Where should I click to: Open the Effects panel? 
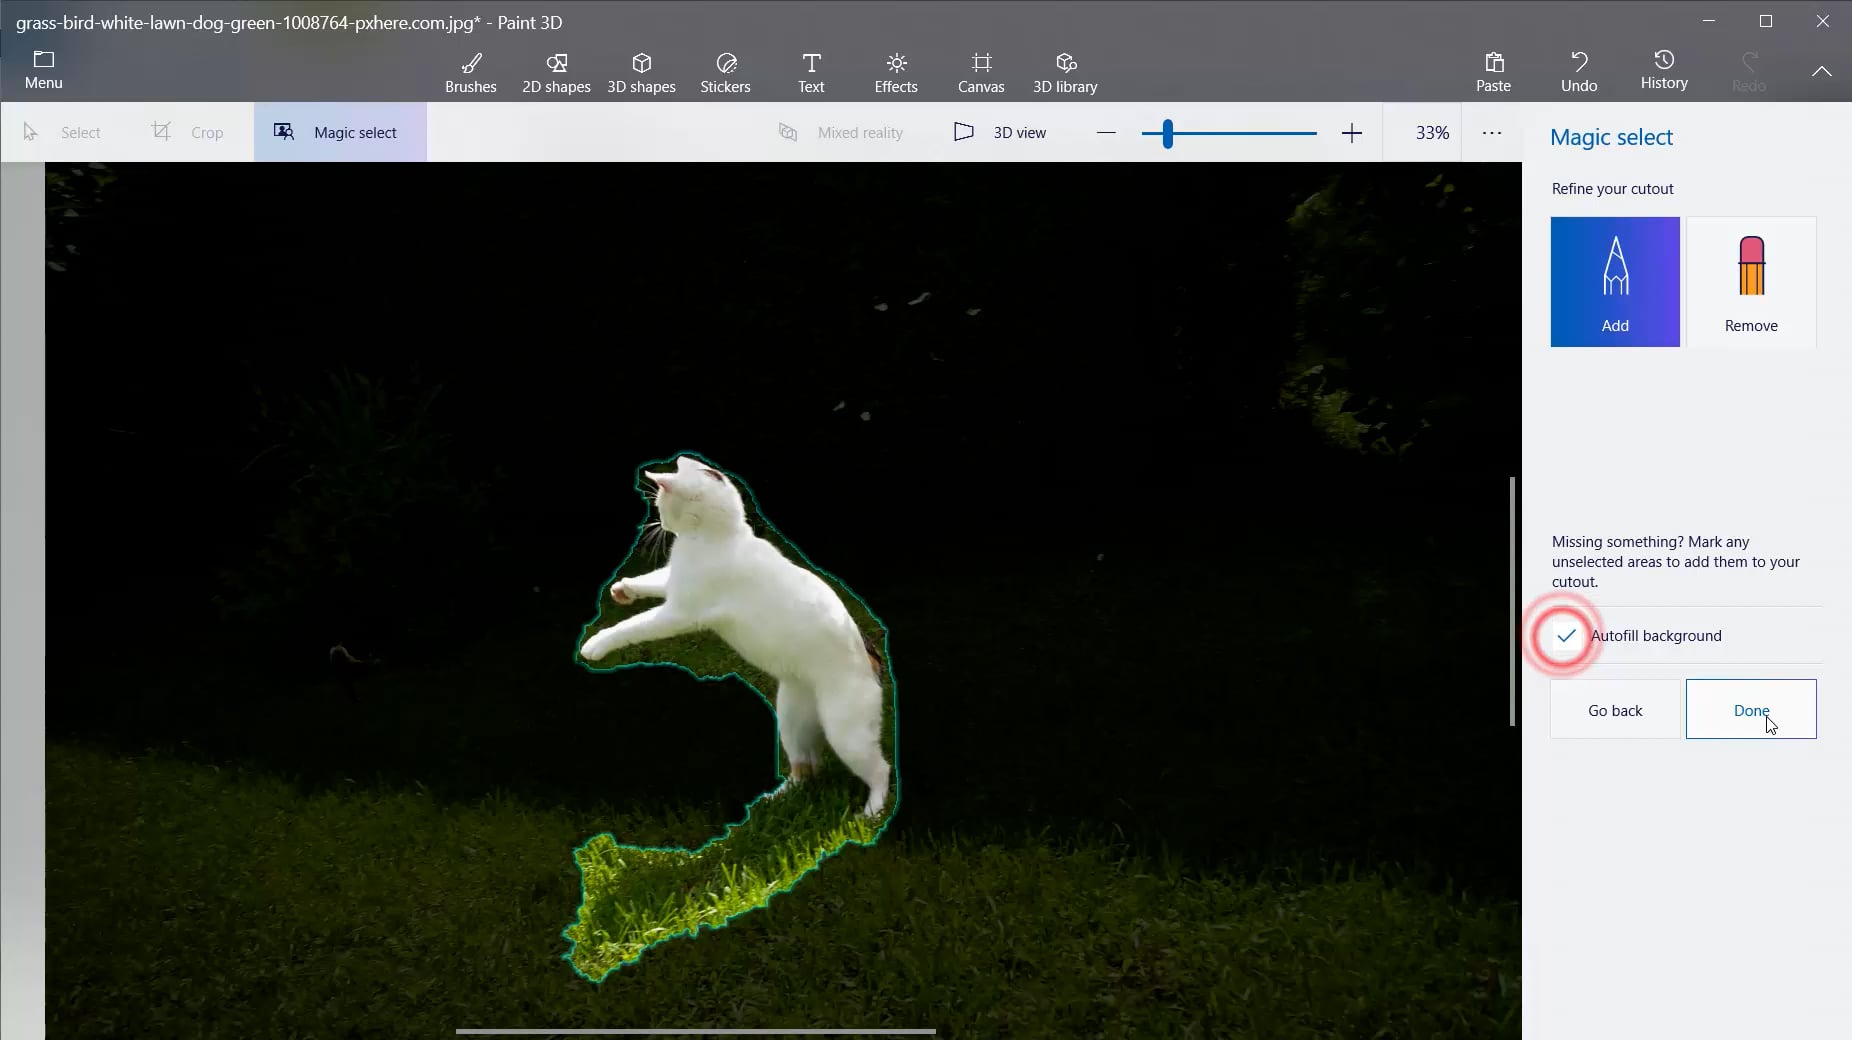coord(896,72)
